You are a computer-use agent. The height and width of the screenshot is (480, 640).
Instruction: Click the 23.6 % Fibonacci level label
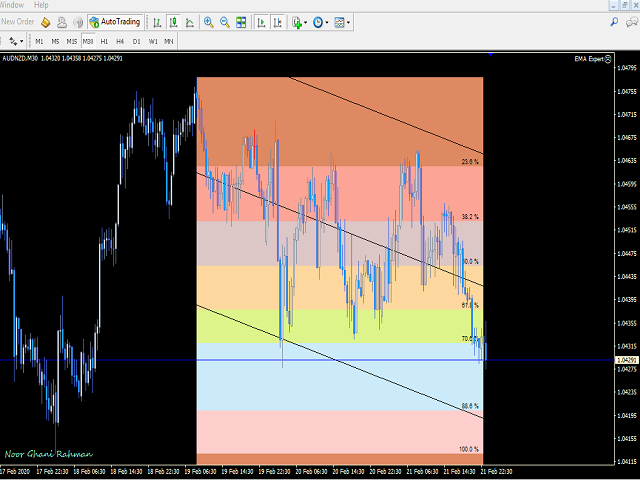click(470, 161)
